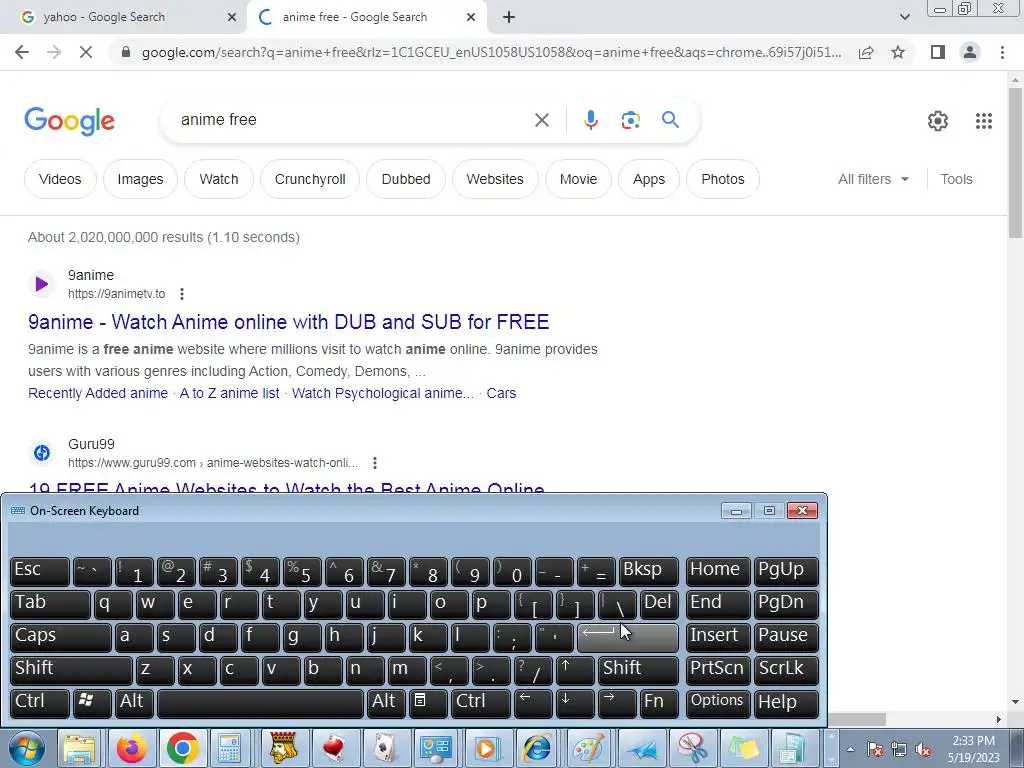Expand the All filters dropdown

tap(873, 179)
